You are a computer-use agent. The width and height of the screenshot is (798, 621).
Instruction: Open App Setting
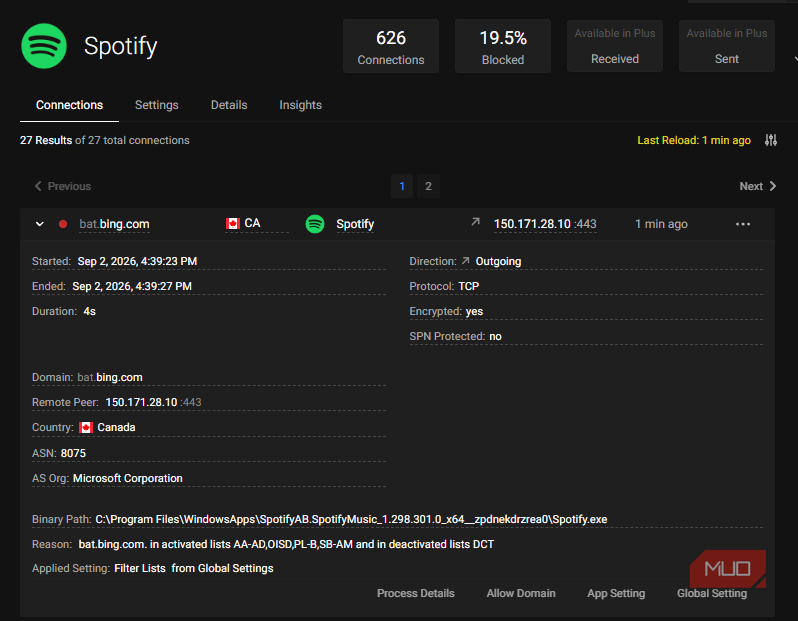pyautogui.click(x=616, y=593)
